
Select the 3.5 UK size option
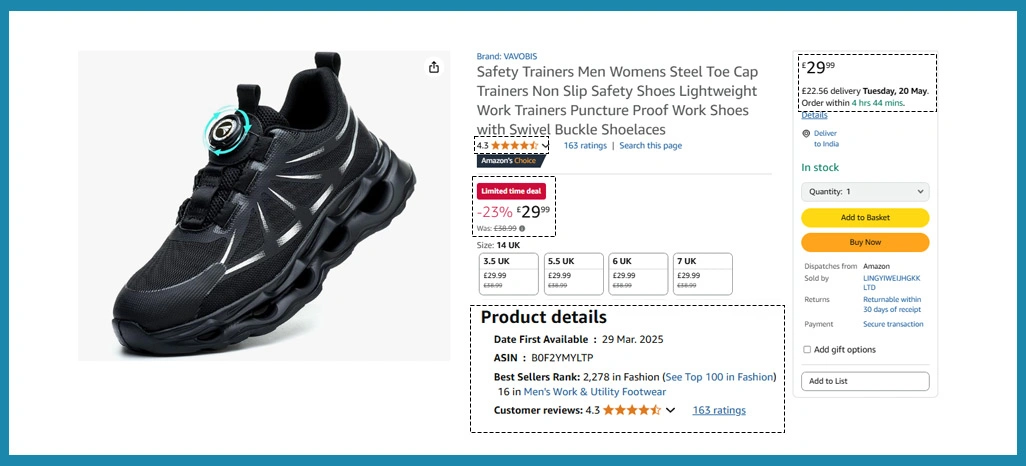pyautogui.click(x=509, y=273)
